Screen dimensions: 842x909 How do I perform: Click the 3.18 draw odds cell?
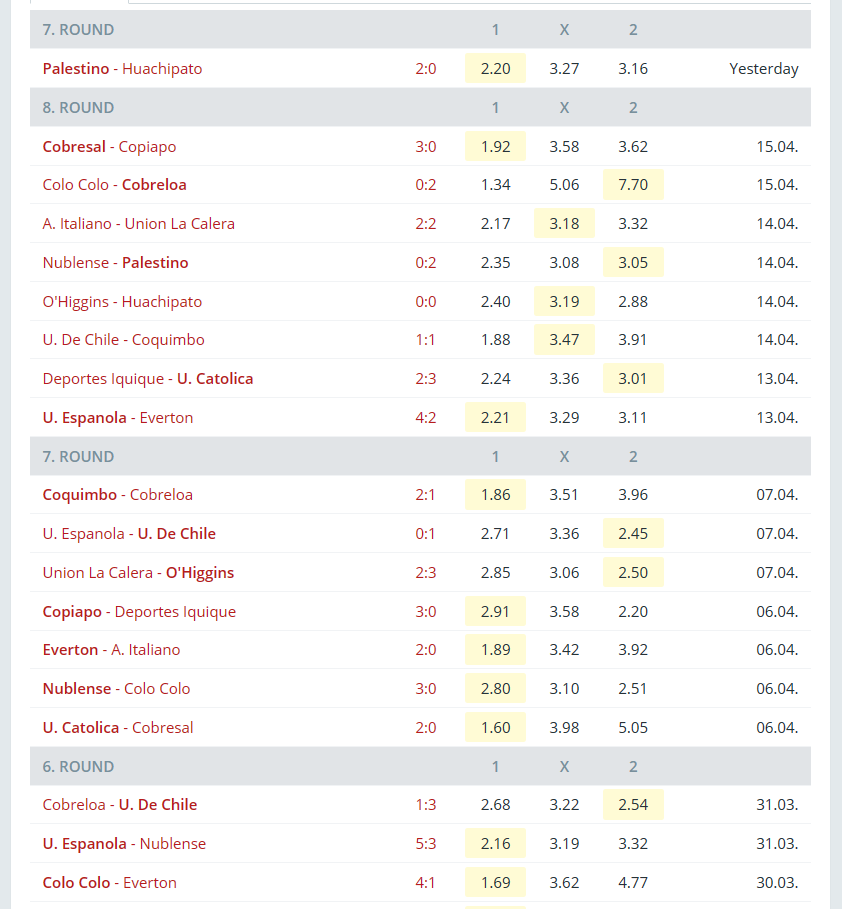point(564,224)
